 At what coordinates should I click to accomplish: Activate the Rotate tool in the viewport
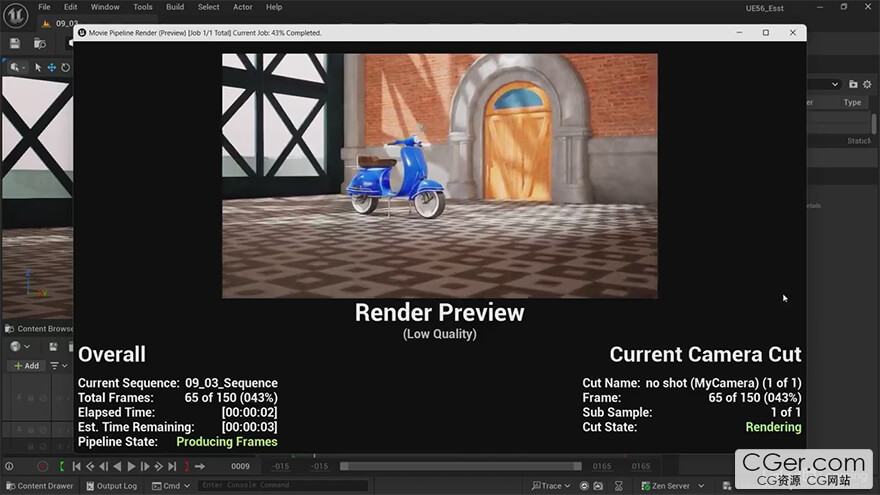[66, 68]
